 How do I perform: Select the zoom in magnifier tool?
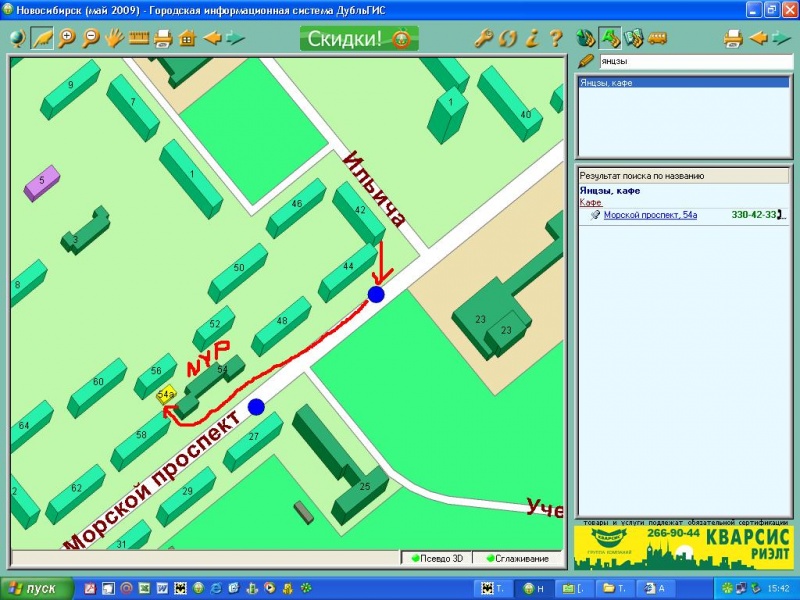(x=67, y=39)
